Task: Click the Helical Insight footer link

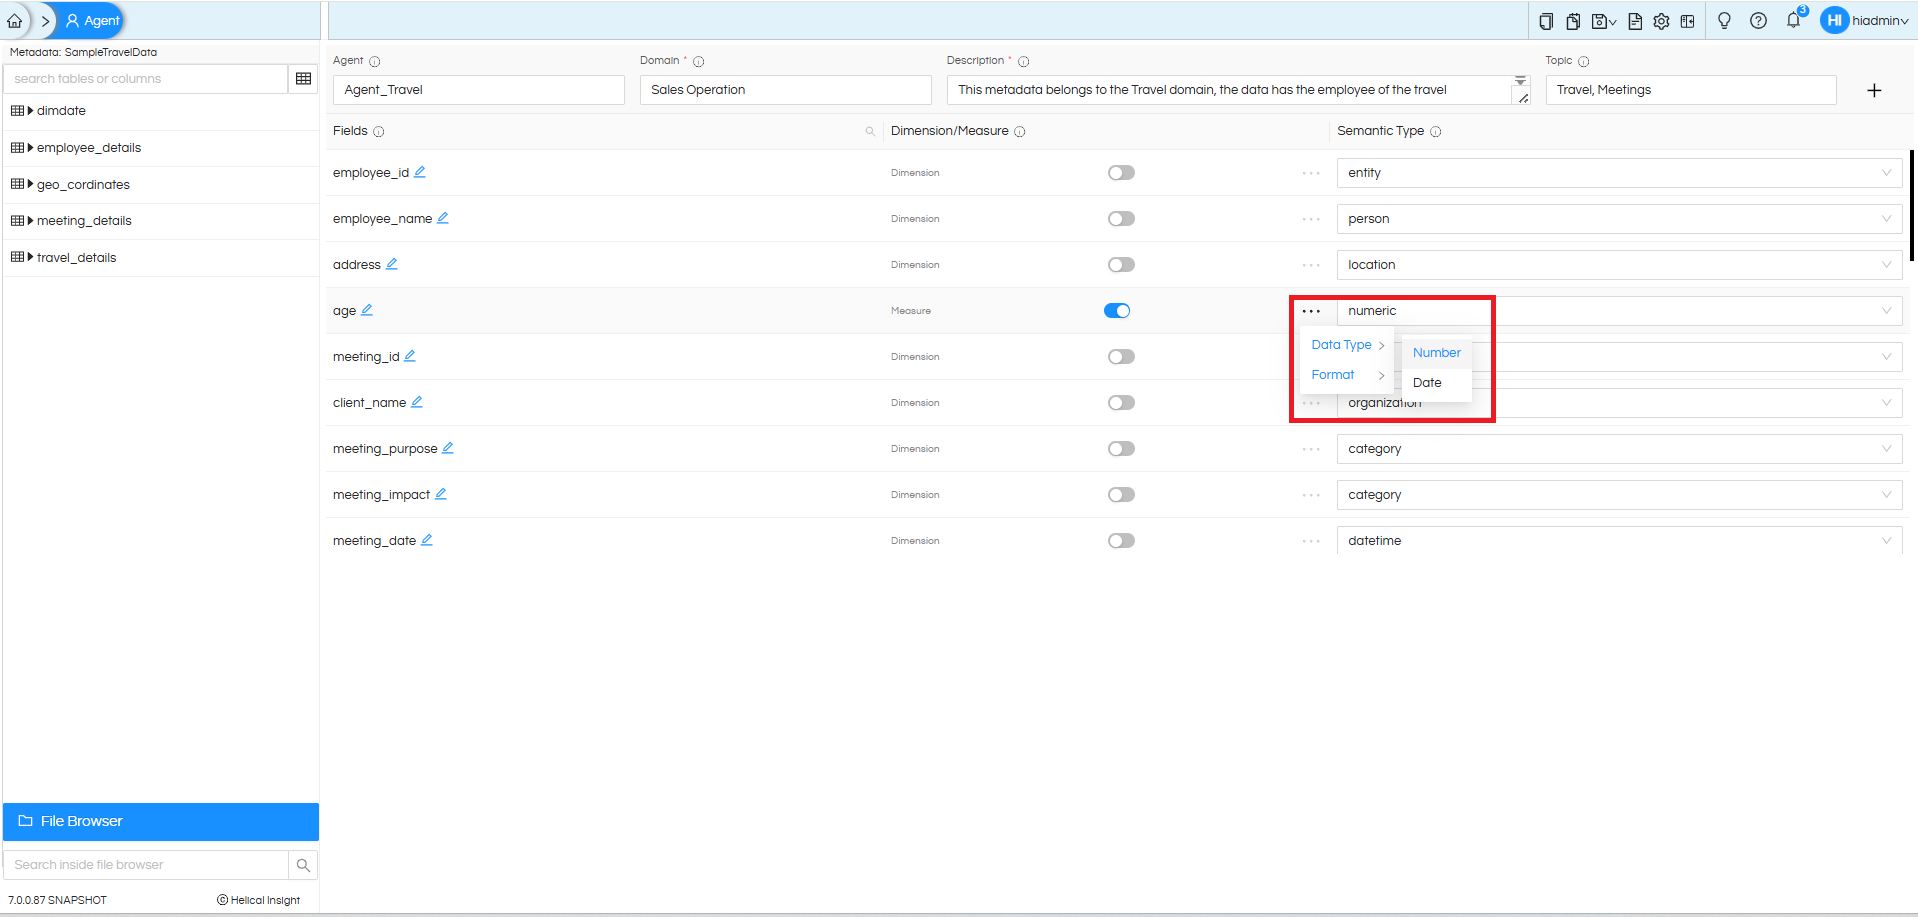Action: [x=259, y=900]
